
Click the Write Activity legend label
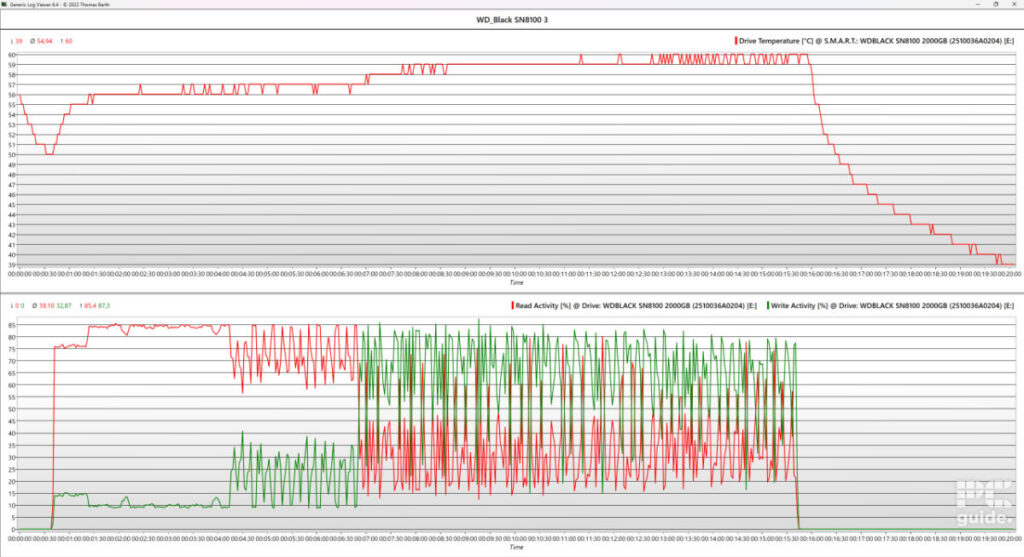coord(892,305)
